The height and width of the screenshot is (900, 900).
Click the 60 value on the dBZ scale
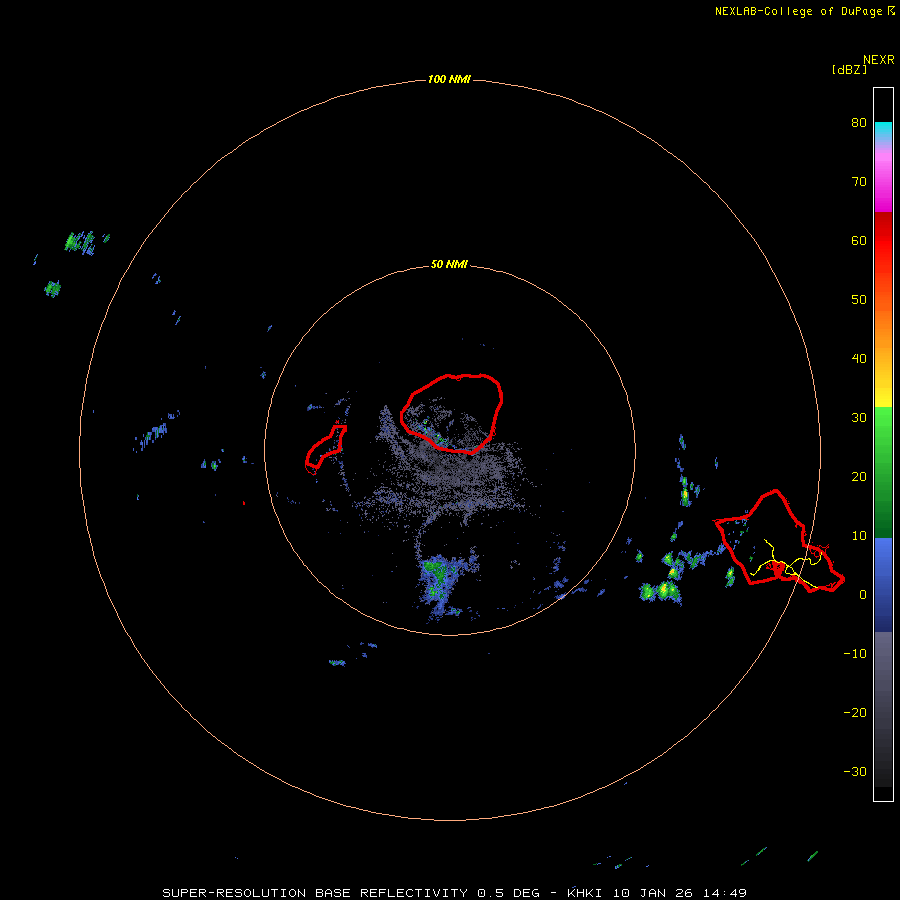[x=859, y=241]
